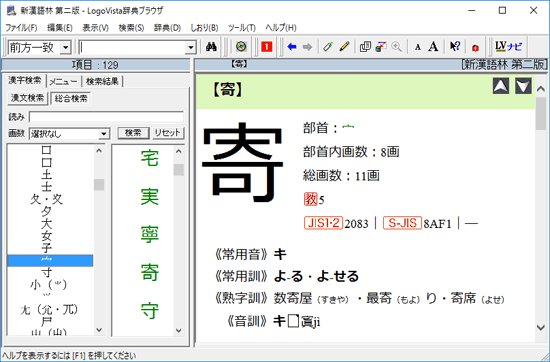
Task: Open the ヘルプ(H) menu
Action: pos(281,28)
